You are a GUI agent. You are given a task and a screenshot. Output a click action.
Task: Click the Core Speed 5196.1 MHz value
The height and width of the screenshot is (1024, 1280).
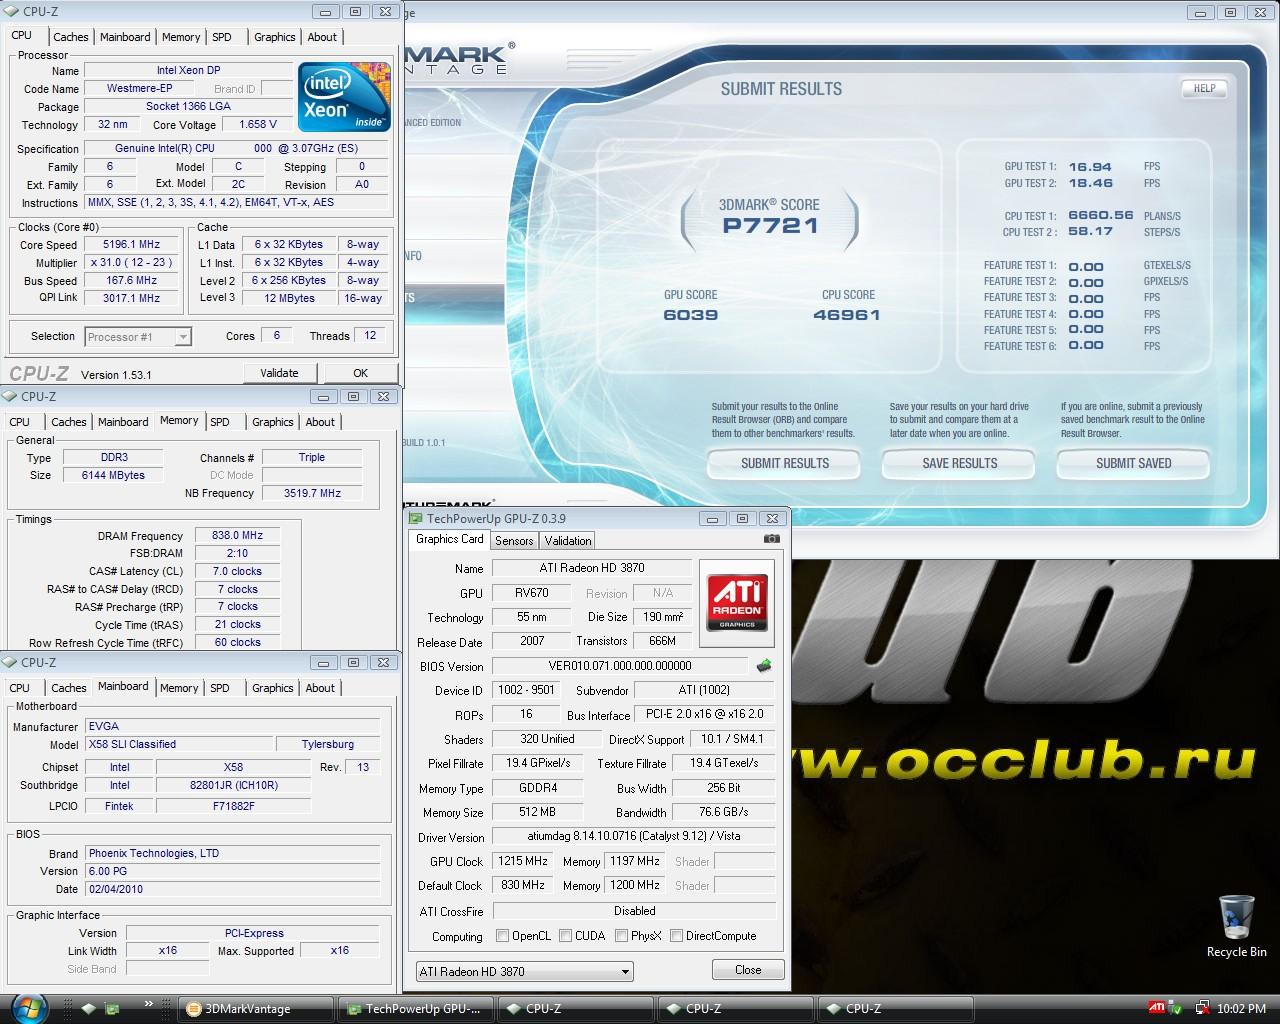(x=131, y=245)
